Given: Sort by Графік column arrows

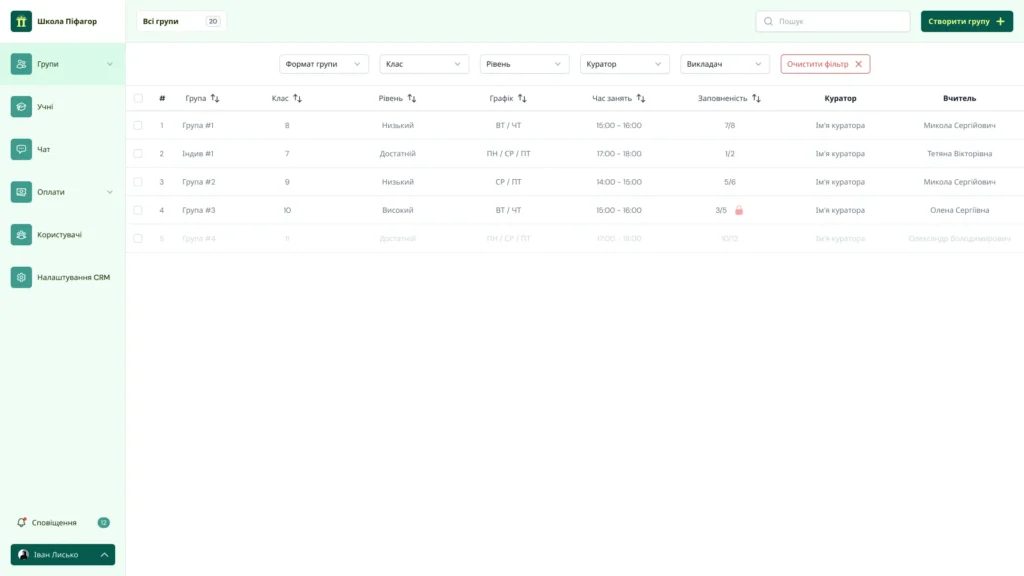Looking at the screenshot, I should (x=522, y=99).
